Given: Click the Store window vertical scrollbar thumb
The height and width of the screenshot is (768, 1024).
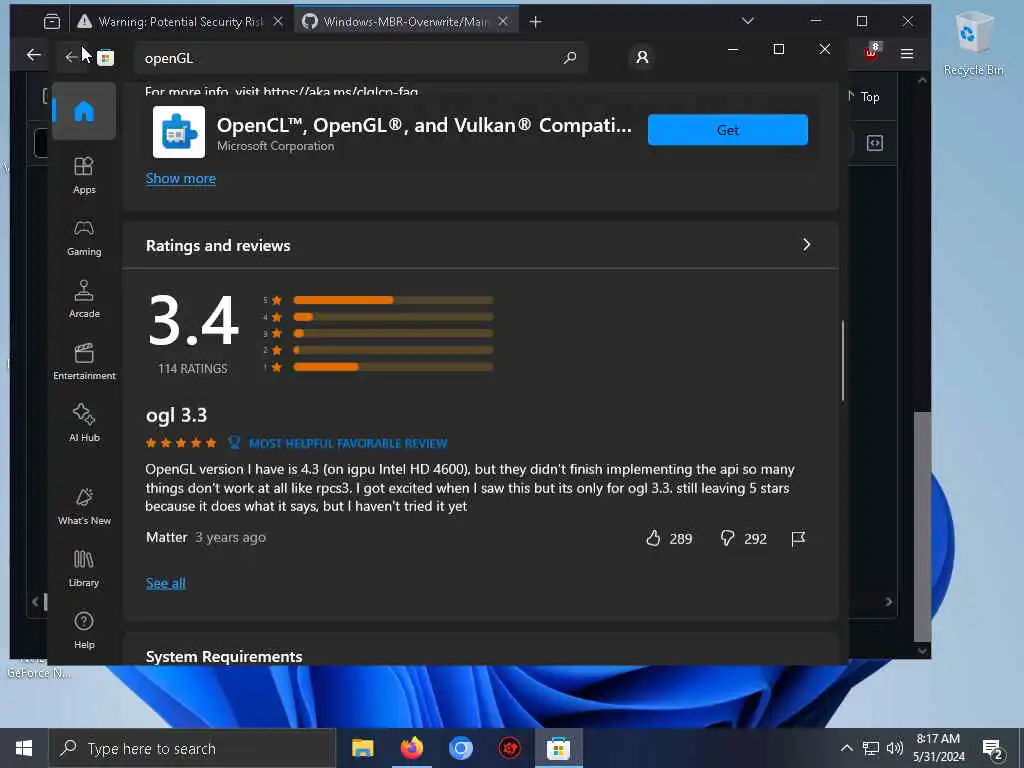Looking at the screenshot, I should (842, 360).
